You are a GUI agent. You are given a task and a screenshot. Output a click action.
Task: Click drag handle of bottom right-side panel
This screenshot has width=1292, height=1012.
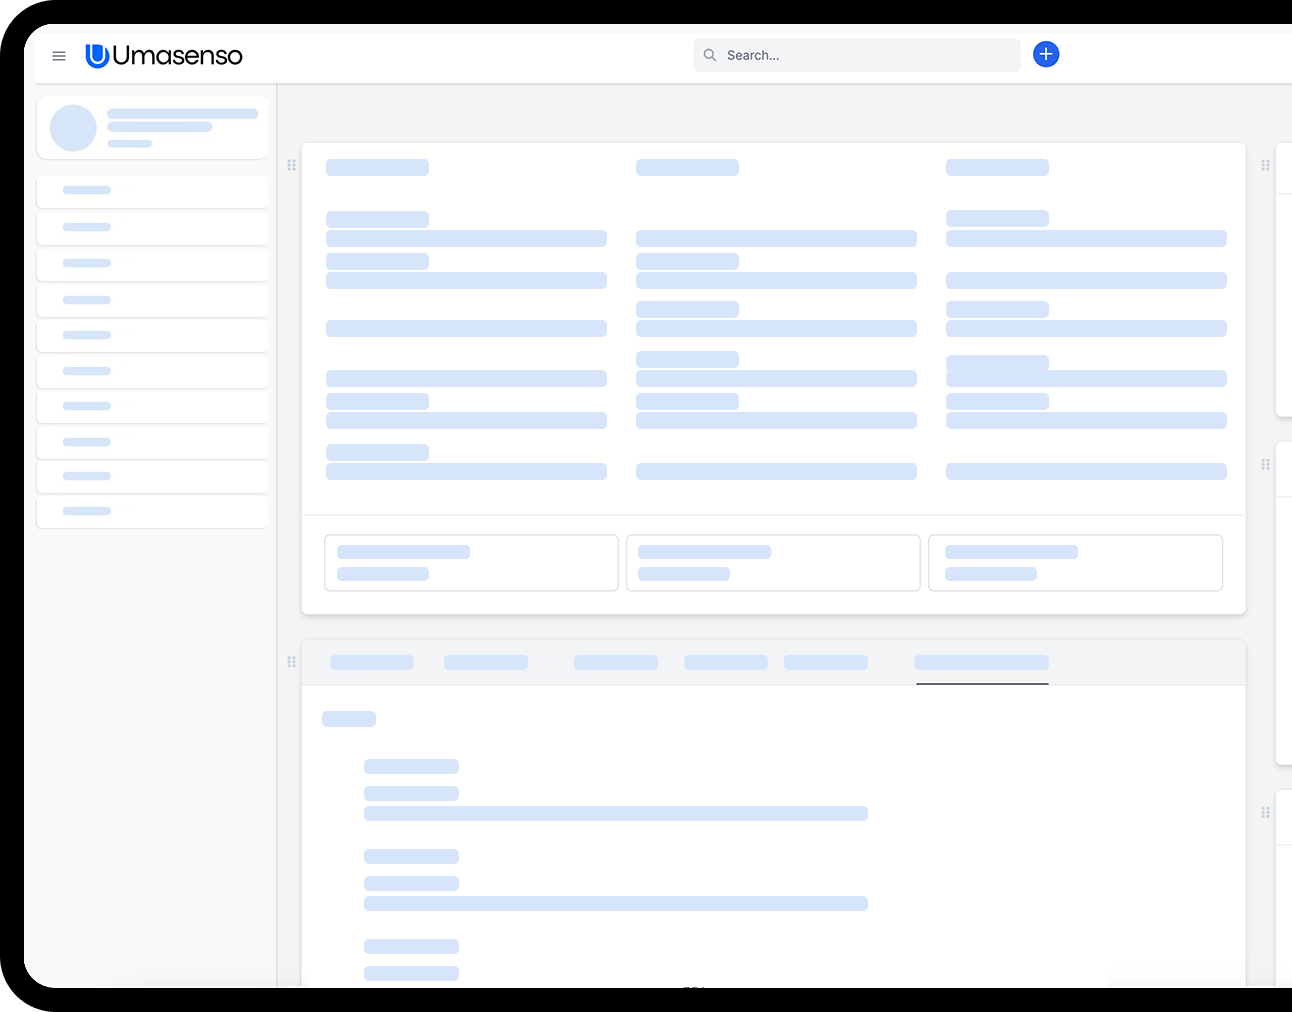point(1265,812)
